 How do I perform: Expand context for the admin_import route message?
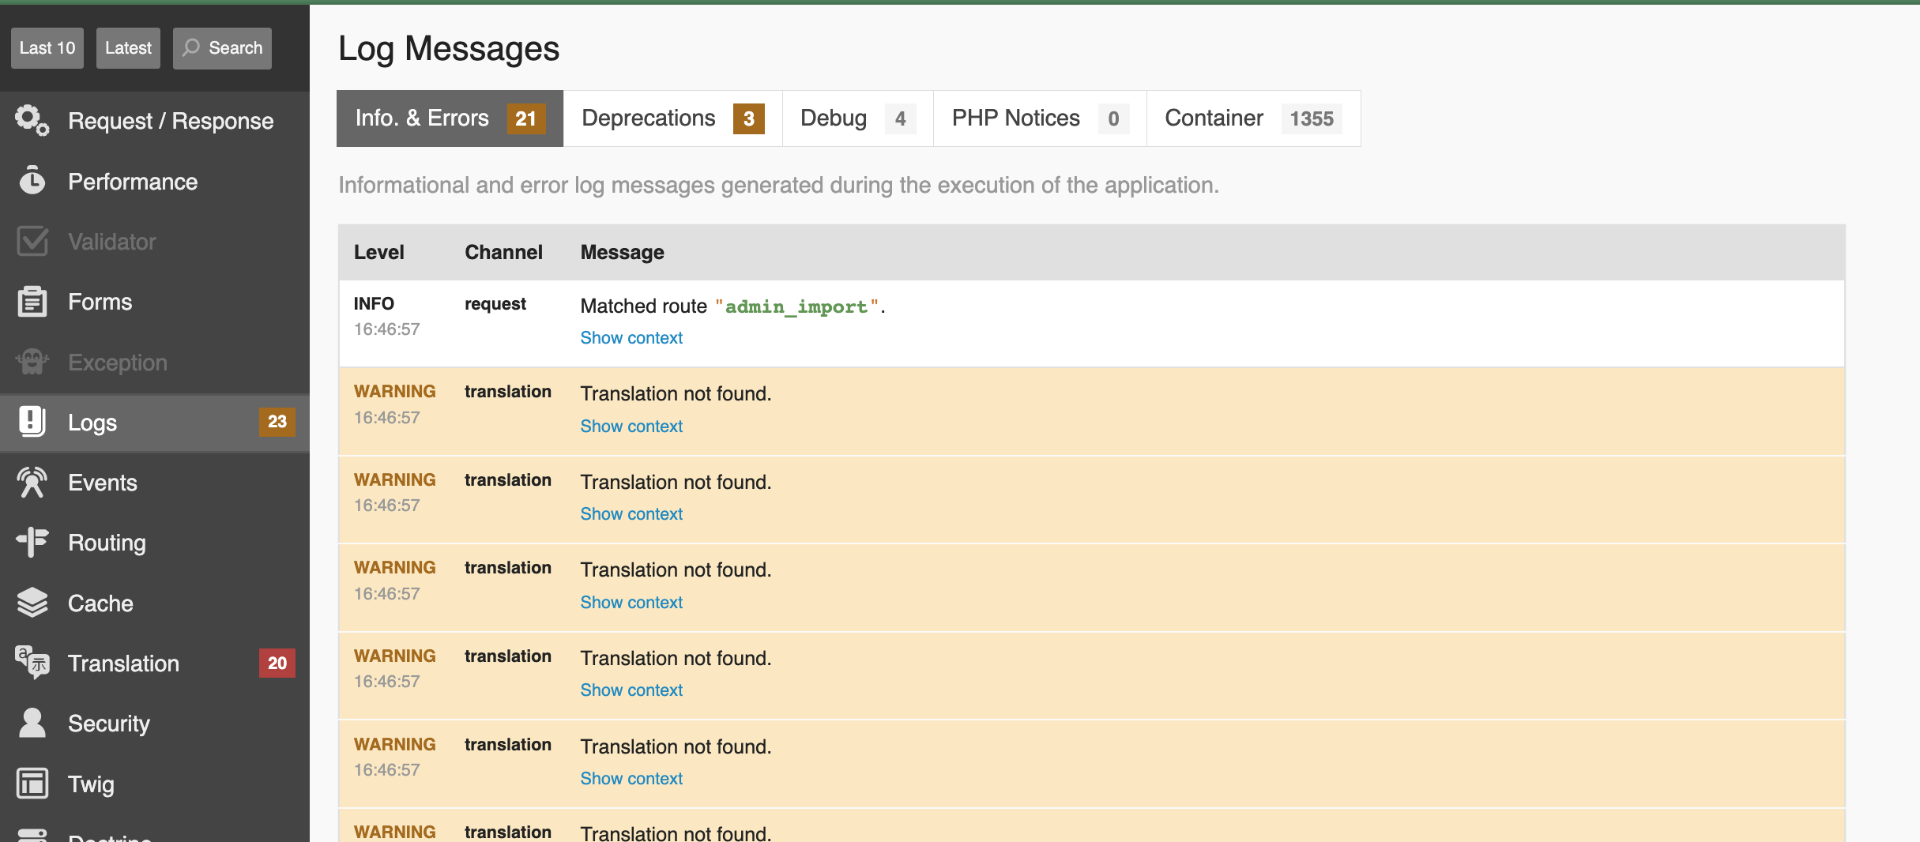click(631, 338)
